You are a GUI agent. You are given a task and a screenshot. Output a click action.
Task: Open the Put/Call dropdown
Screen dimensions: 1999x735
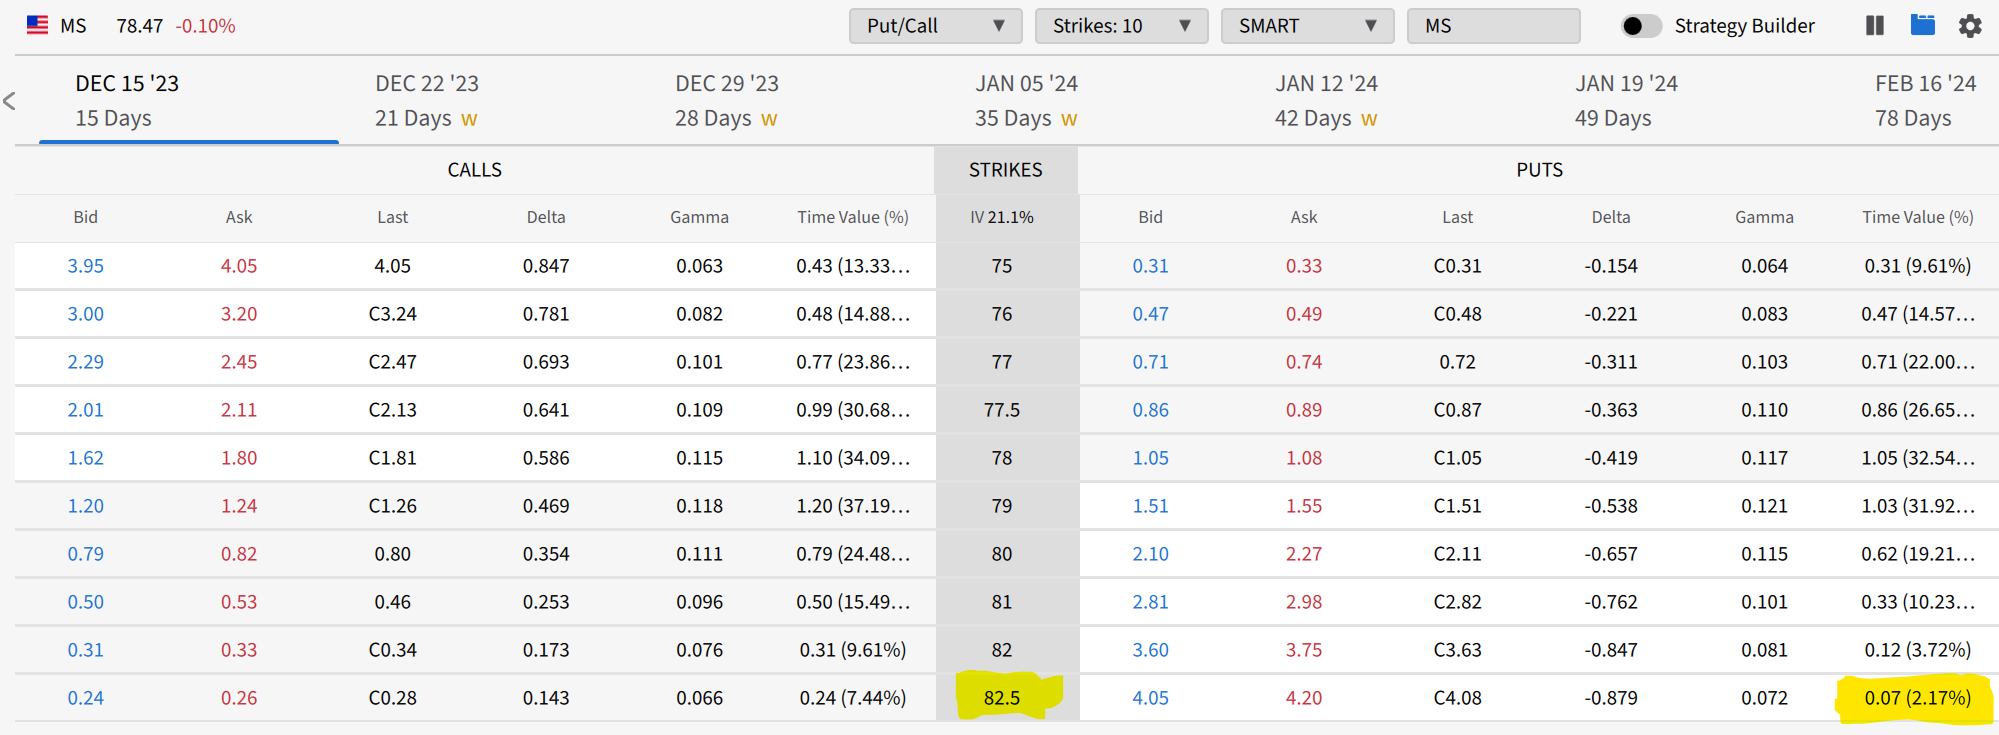click(x=935, y=26)
